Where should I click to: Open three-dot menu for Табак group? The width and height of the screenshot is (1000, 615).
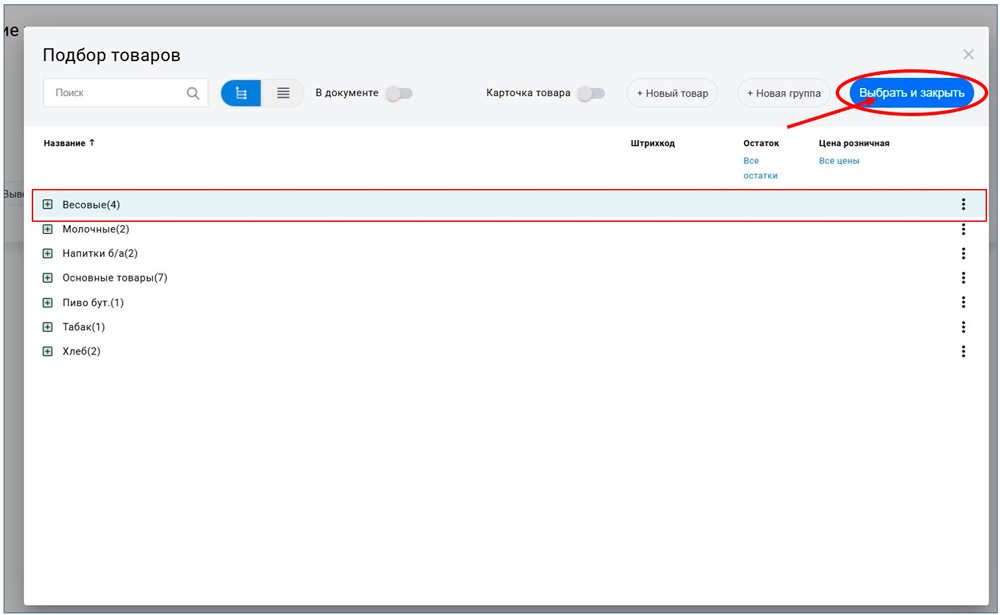pos(963,327)
